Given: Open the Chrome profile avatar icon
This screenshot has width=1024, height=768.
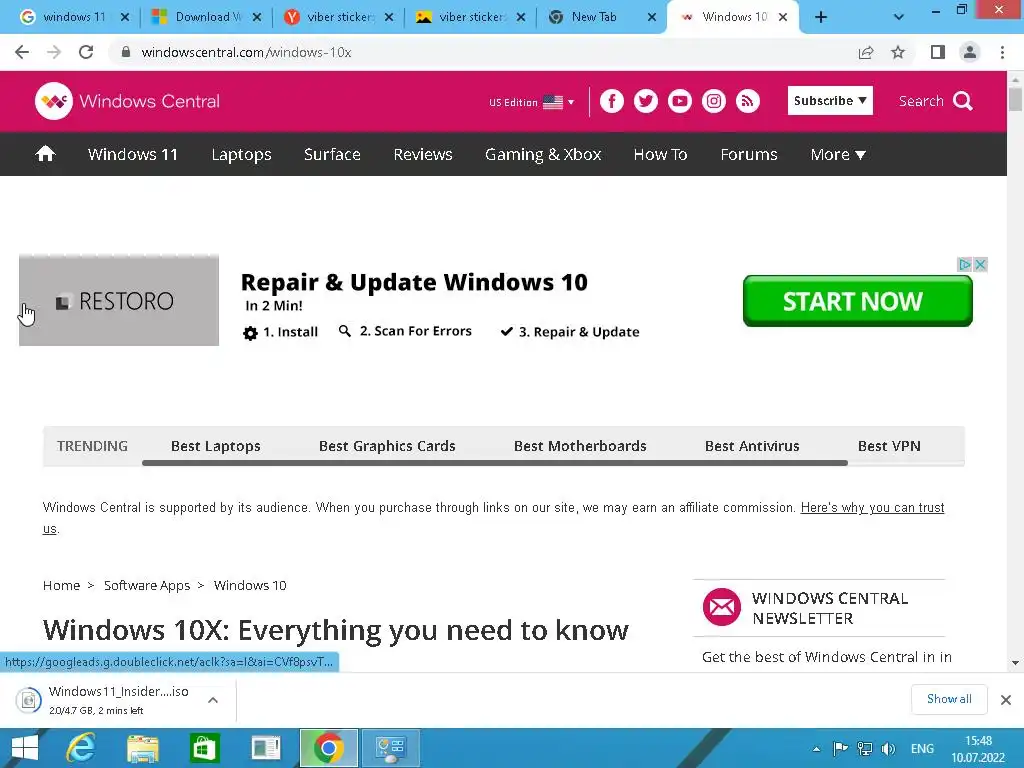Looking at the screenshot, I should (970, 52).
